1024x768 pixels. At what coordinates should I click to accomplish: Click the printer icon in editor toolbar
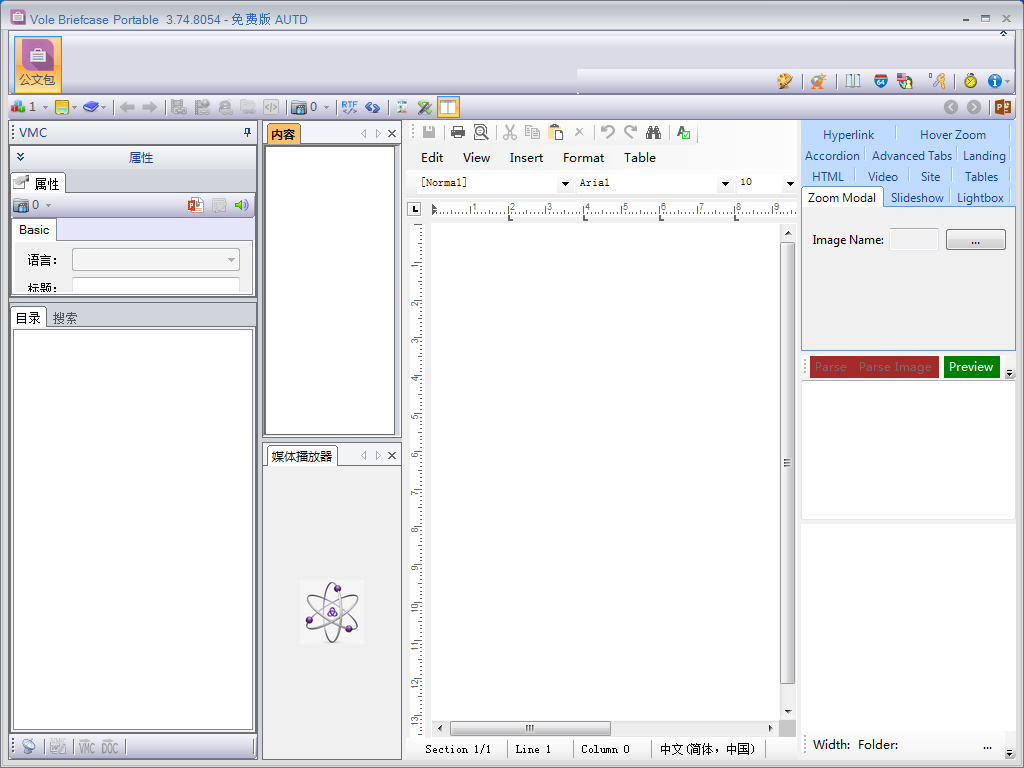pos(458,133)
